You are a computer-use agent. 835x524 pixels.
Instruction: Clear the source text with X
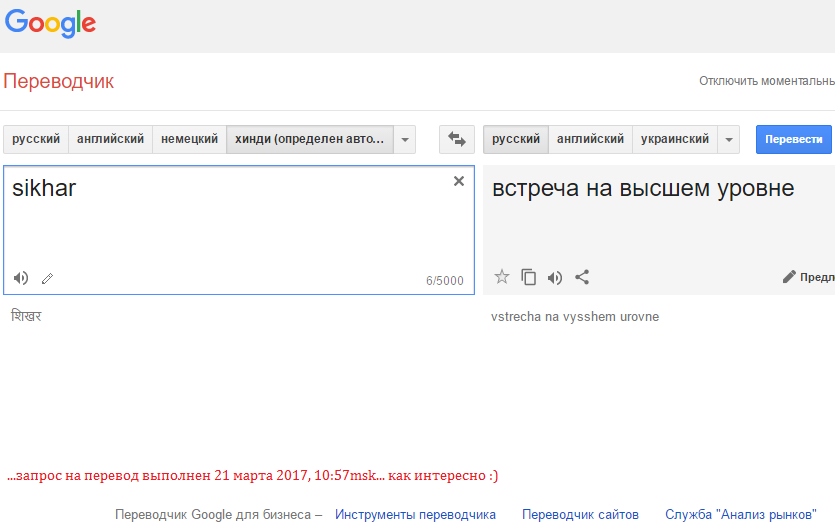[459, 181]
